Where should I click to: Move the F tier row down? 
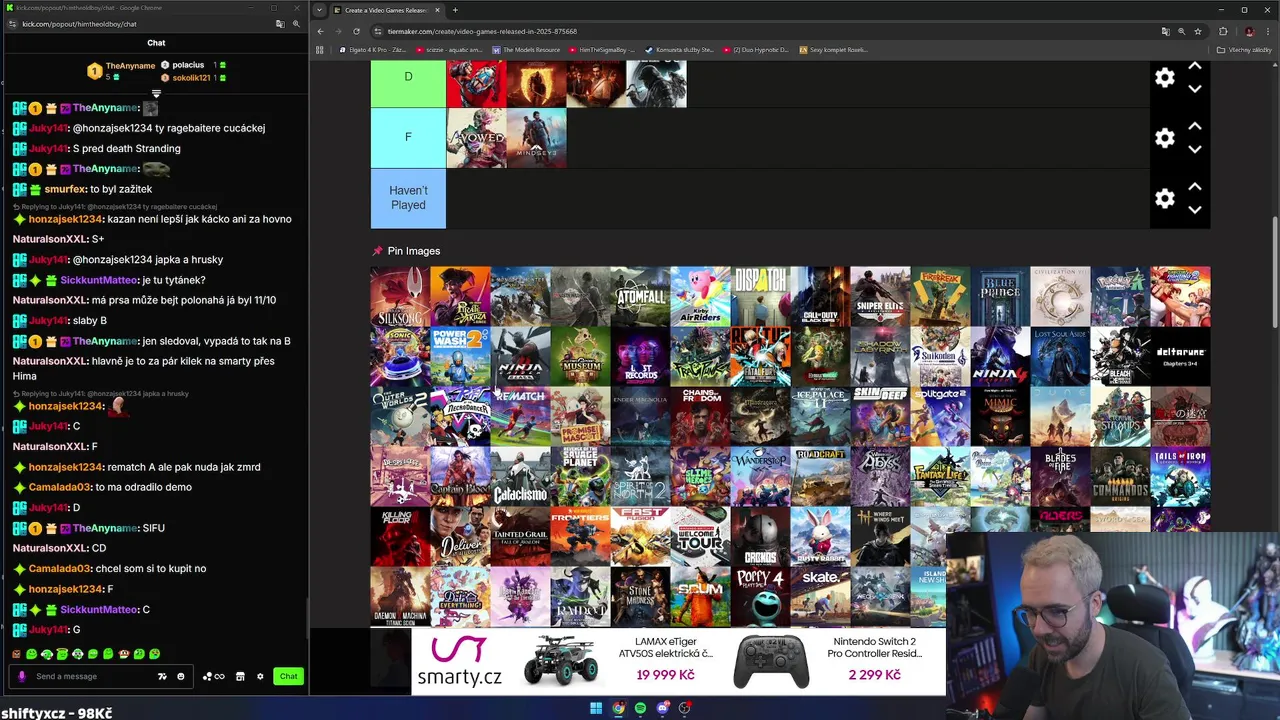point(1194,150)
